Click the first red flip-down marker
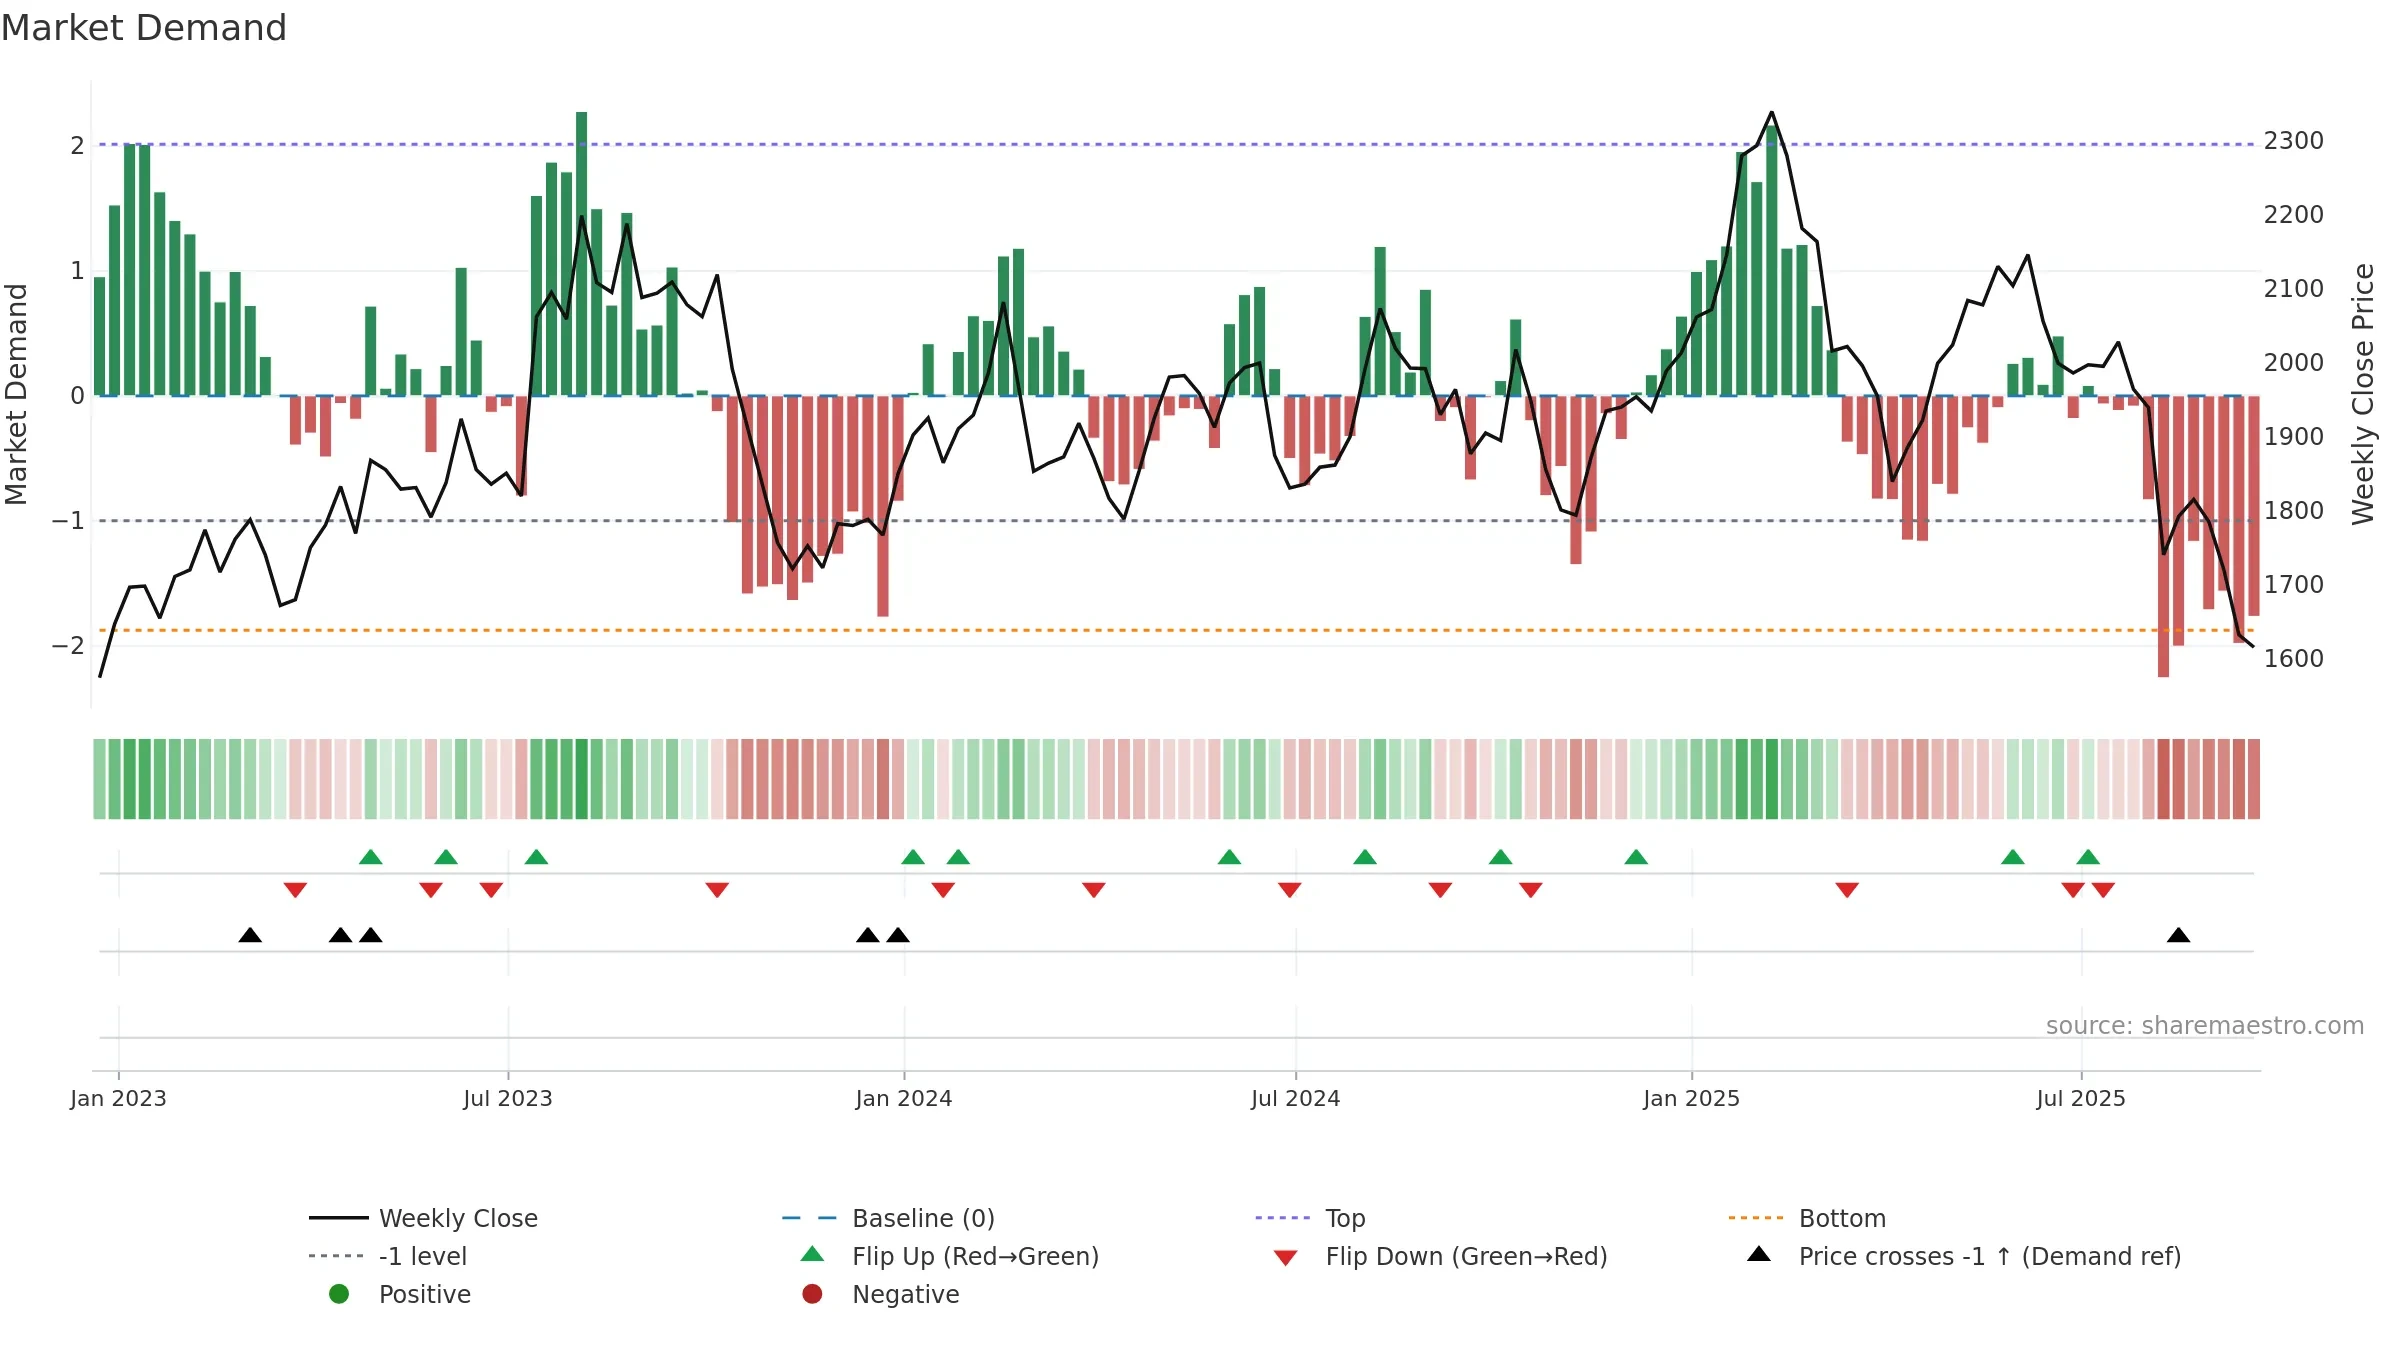The image size is (2400, 1350). pos(295,890)
